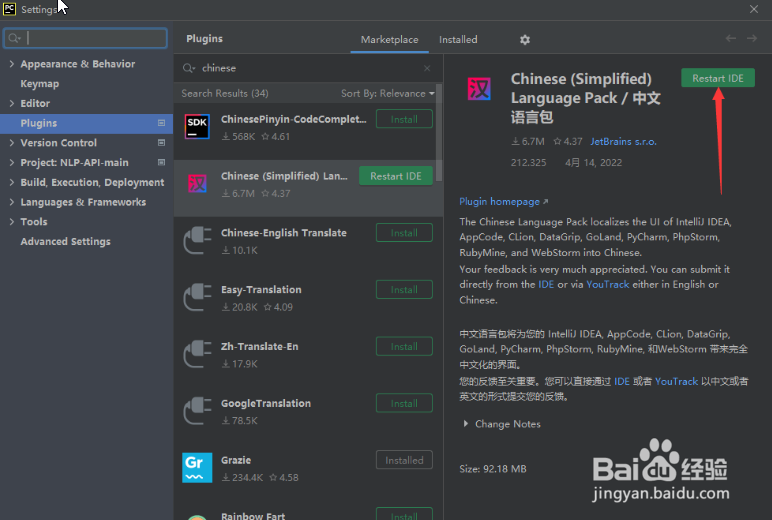Image resolution: width=772 pixels, height=520 pixels.
Task: Expand the Tools settings node
Action: coord(11,221)
